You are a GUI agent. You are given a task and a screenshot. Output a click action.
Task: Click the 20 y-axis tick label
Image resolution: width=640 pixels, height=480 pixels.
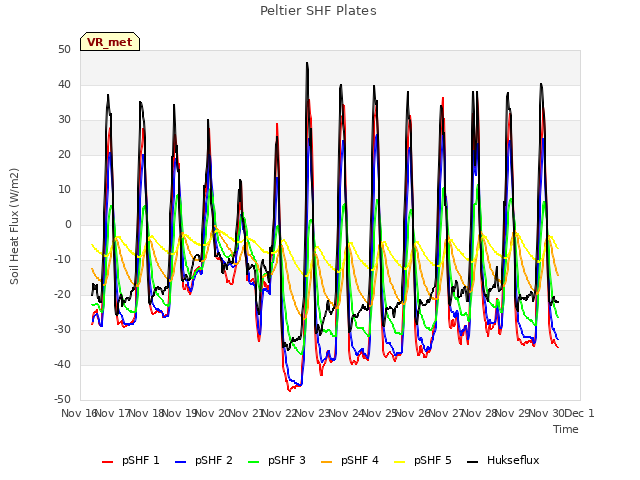[x=64, y=155]
